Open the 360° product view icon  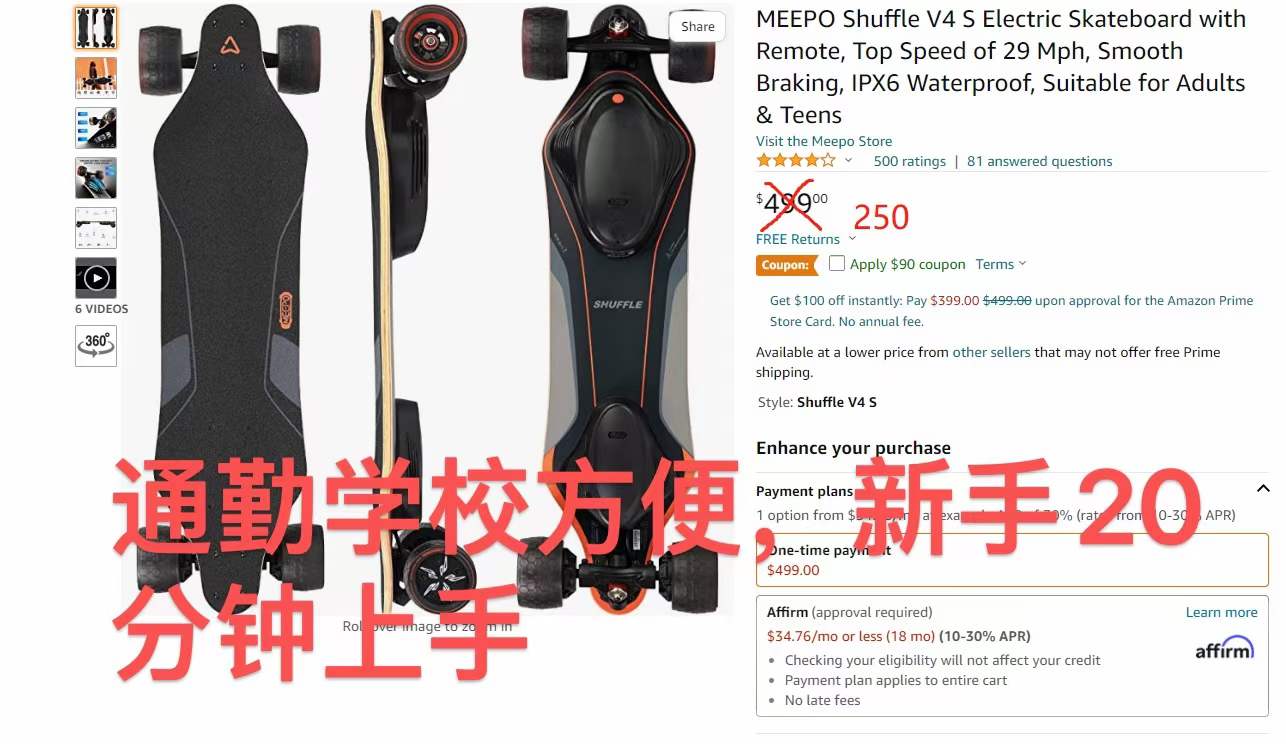pos(96,346)
